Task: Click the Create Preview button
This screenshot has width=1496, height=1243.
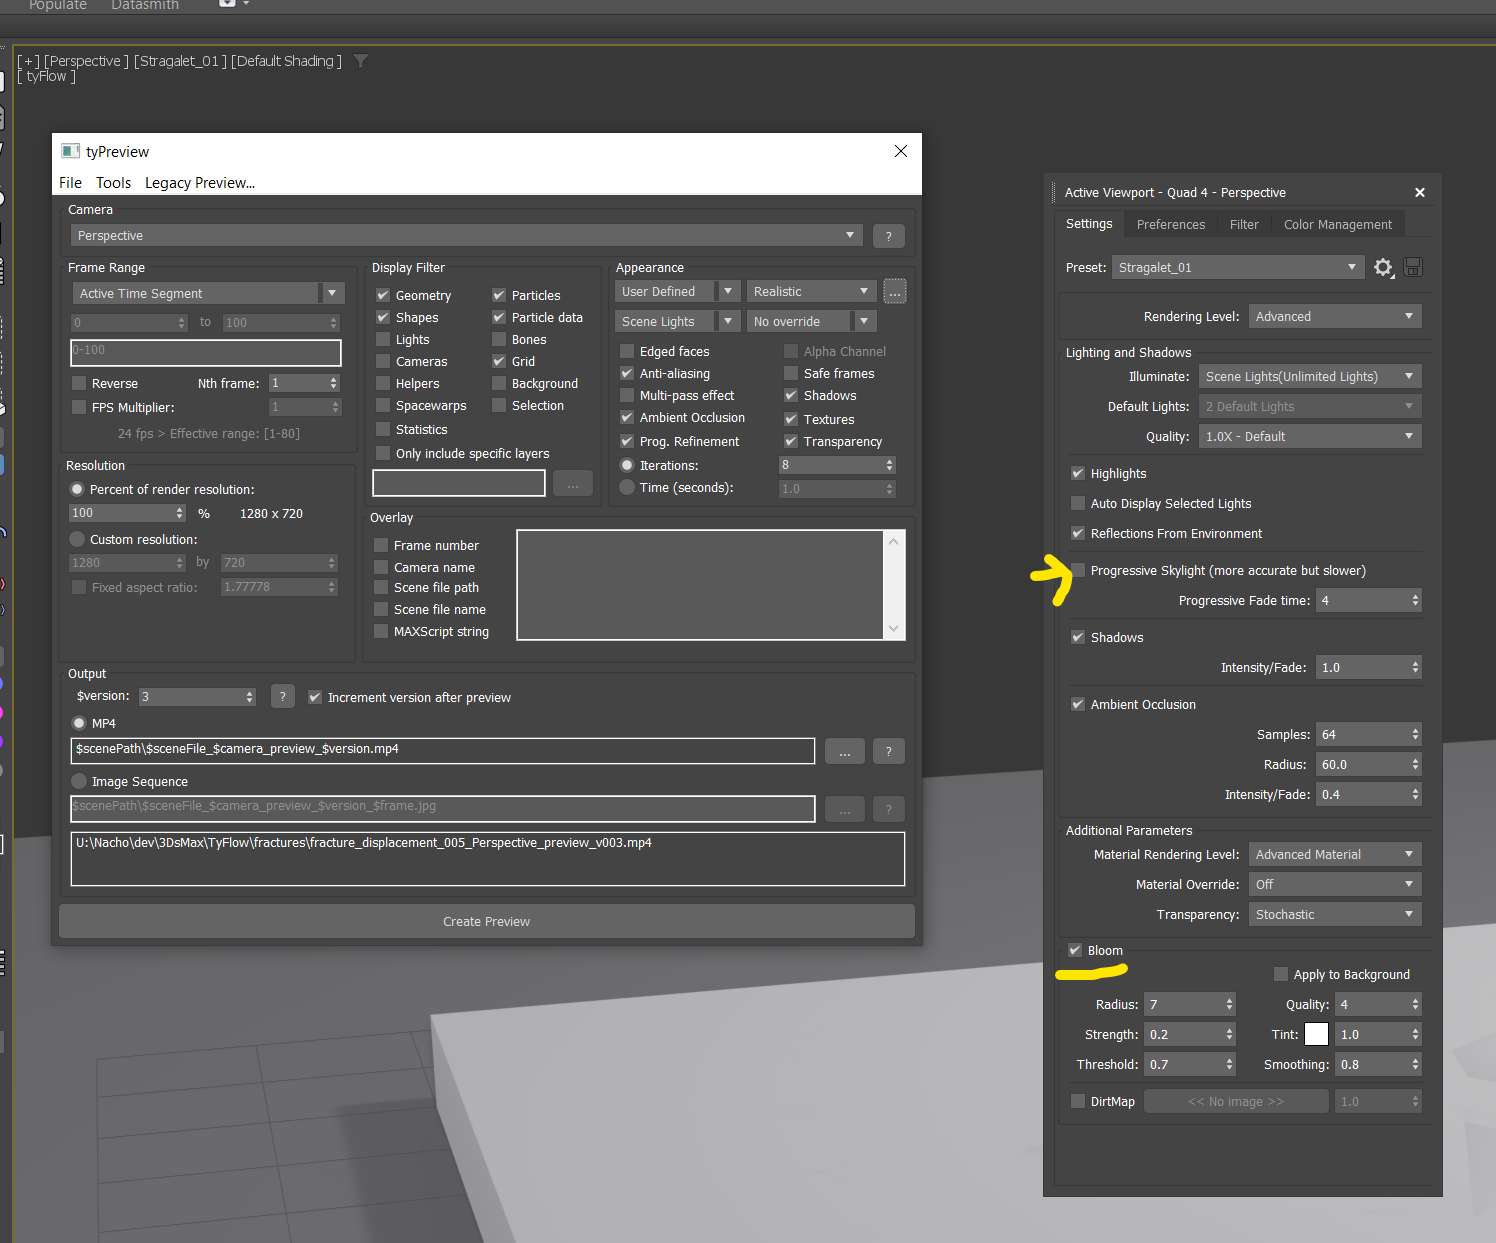Action: click(486, 921)
